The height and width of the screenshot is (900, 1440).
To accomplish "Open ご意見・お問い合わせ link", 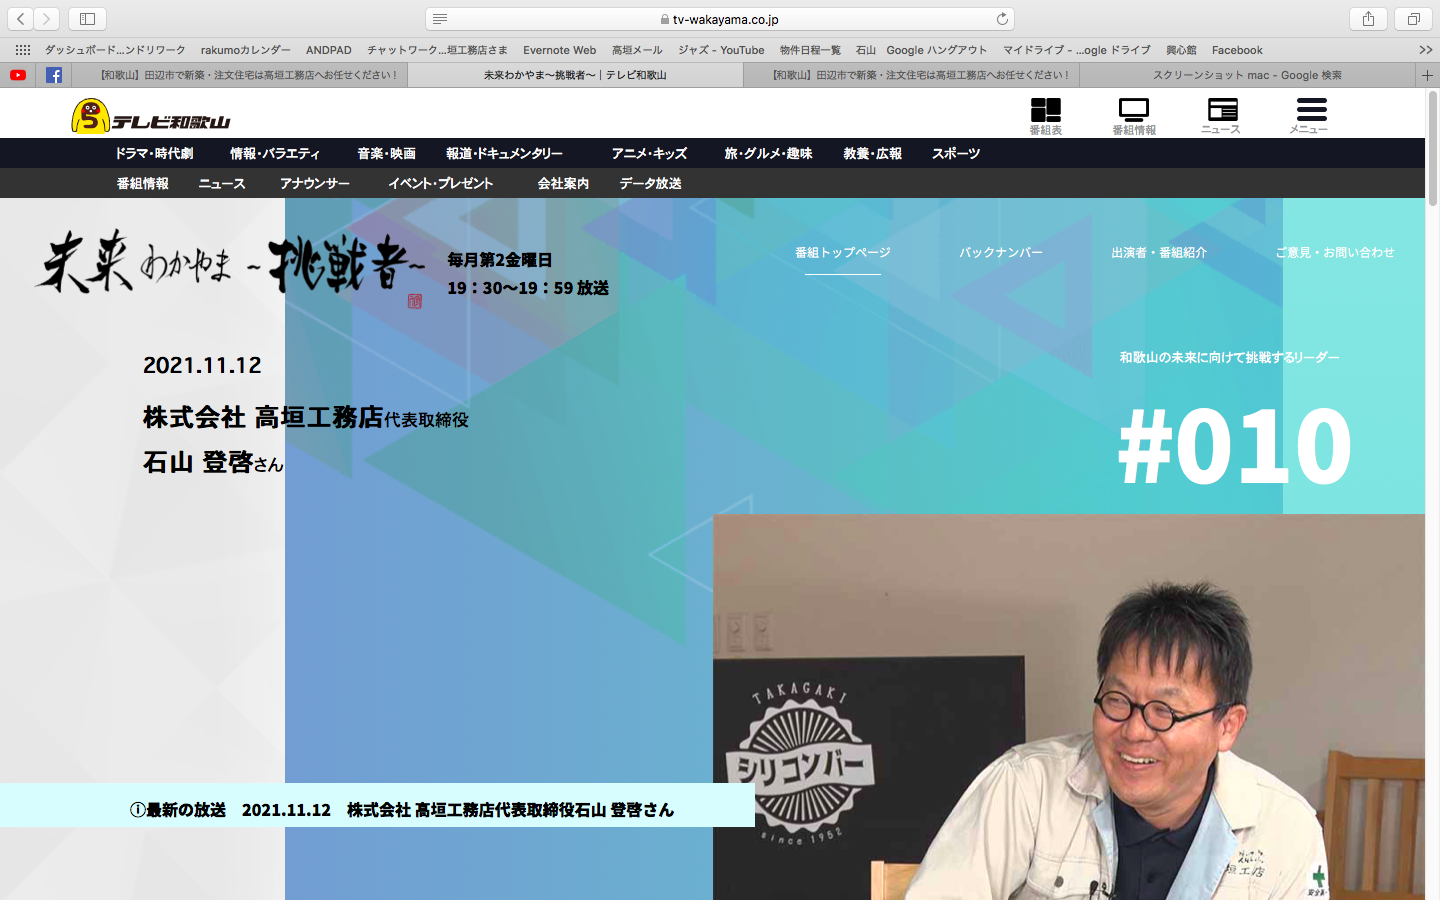I will click(x=1335, y=253).
